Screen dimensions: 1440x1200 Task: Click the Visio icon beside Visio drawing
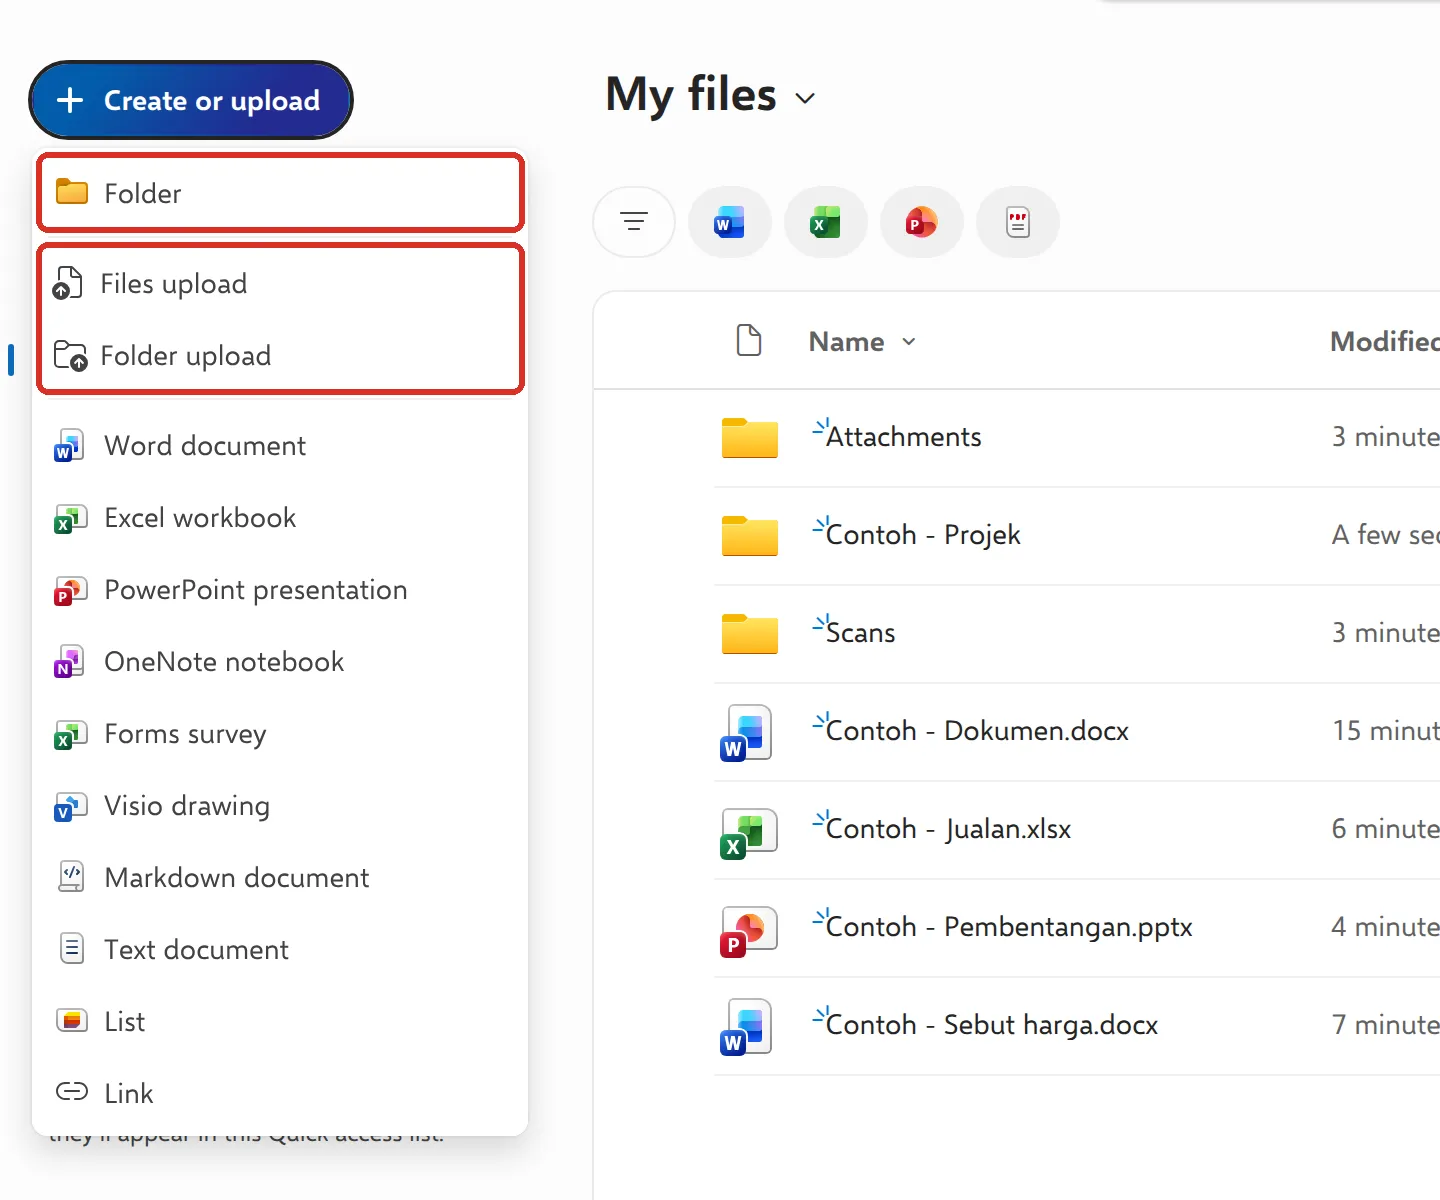[69, 806]
